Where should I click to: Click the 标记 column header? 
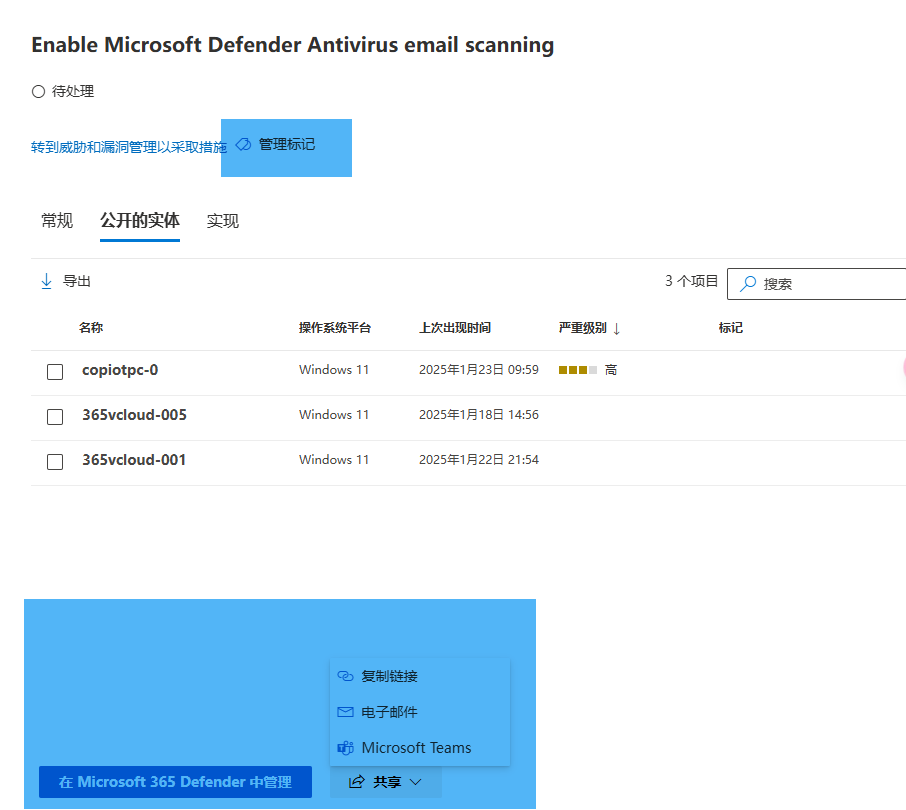click(730, 328)
